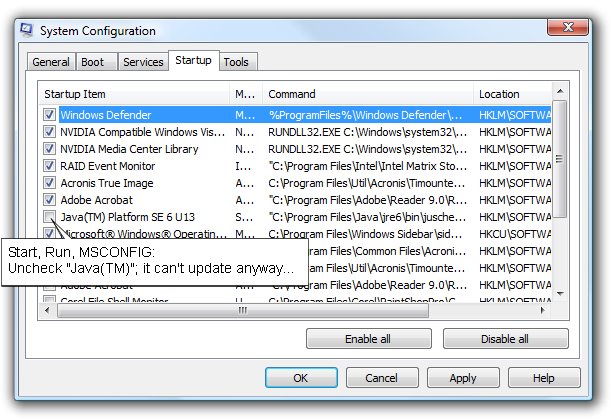The image size is (611, 419).
Task: Click the Enable all button
Action: 369,339
